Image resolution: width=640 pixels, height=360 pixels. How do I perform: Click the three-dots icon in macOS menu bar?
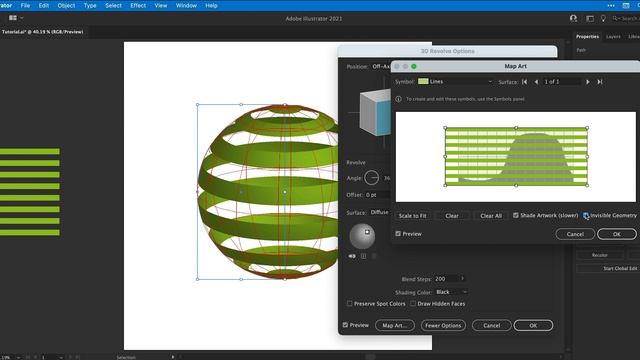[x=611, y=6]
